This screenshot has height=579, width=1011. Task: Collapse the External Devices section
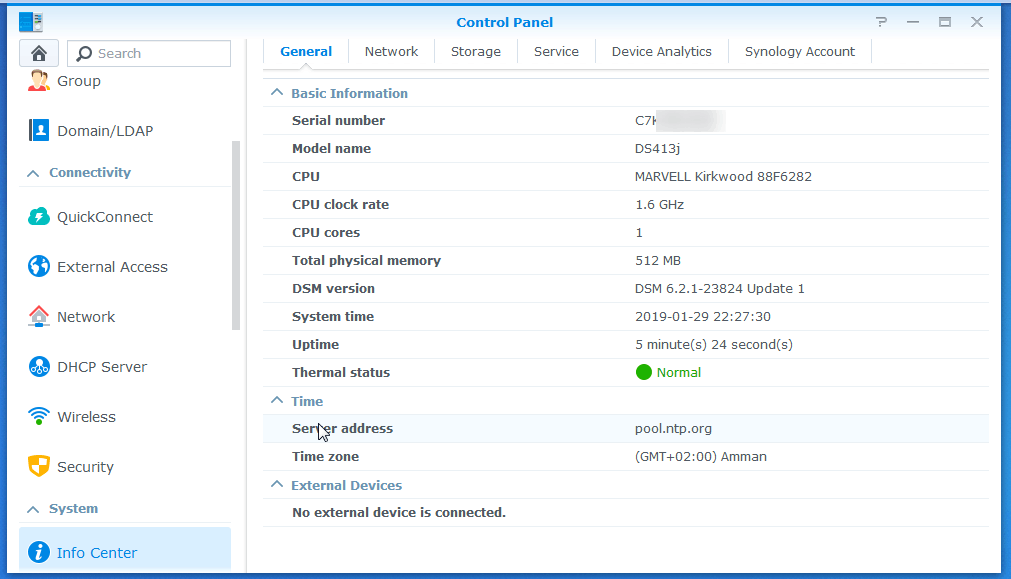click(x=276, y=485)
